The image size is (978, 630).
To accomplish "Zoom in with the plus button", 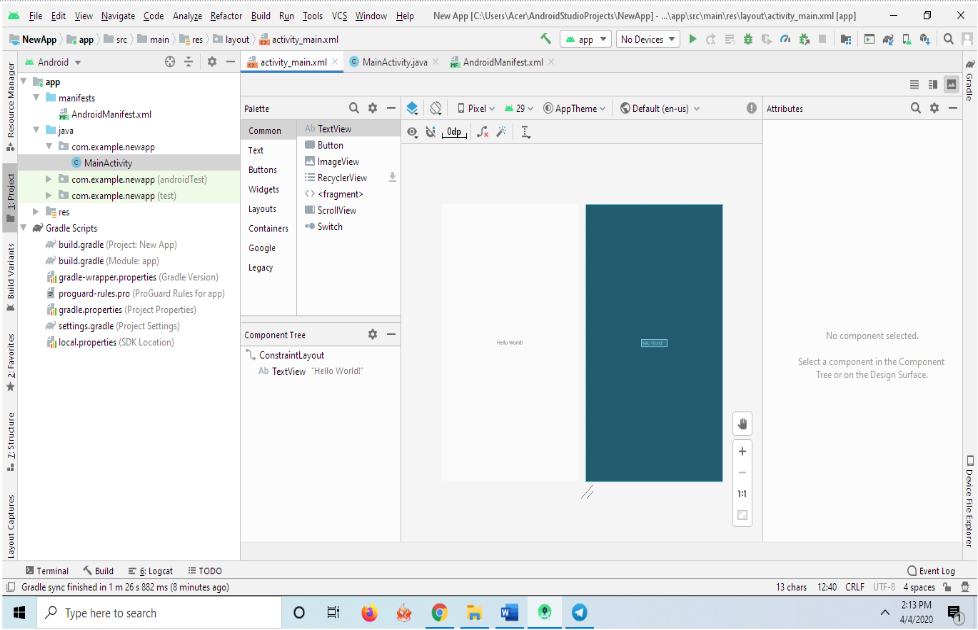I will pyautogui.click(x=742, y=451).
